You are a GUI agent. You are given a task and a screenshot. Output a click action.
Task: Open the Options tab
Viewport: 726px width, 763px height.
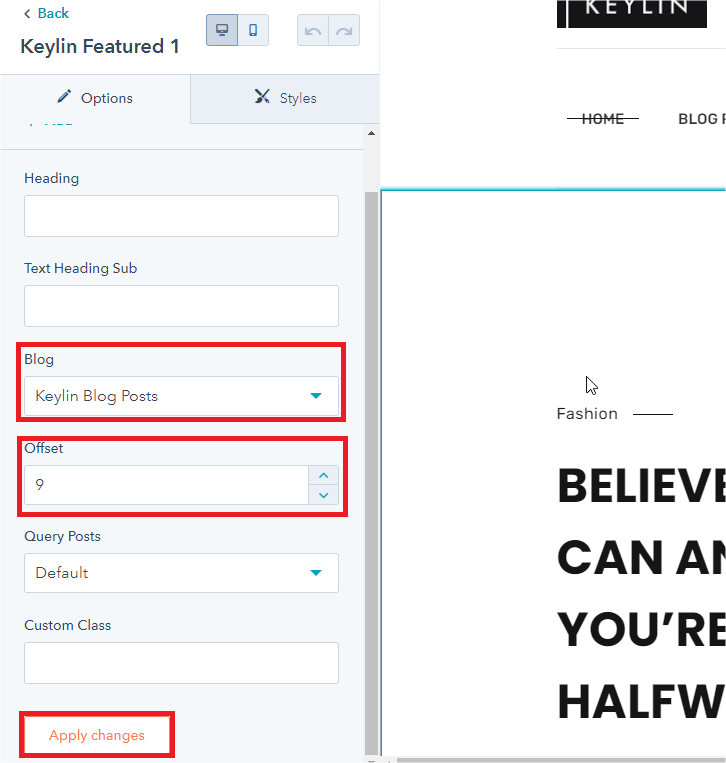tap(95, 98)
